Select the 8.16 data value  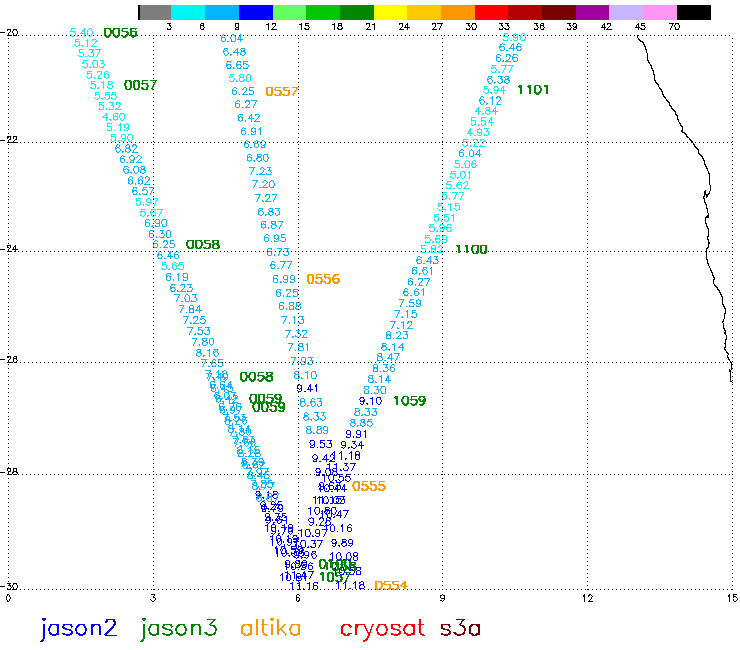click(x=207, y=353)
